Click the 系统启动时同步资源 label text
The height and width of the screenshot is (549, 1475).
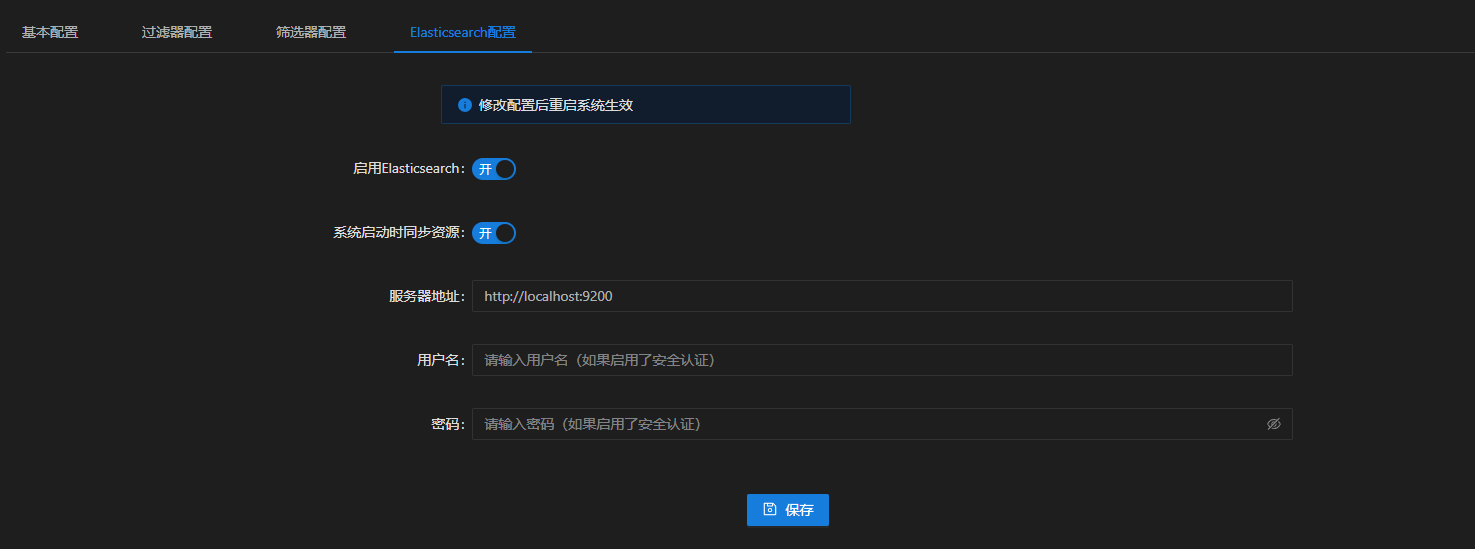397,233
